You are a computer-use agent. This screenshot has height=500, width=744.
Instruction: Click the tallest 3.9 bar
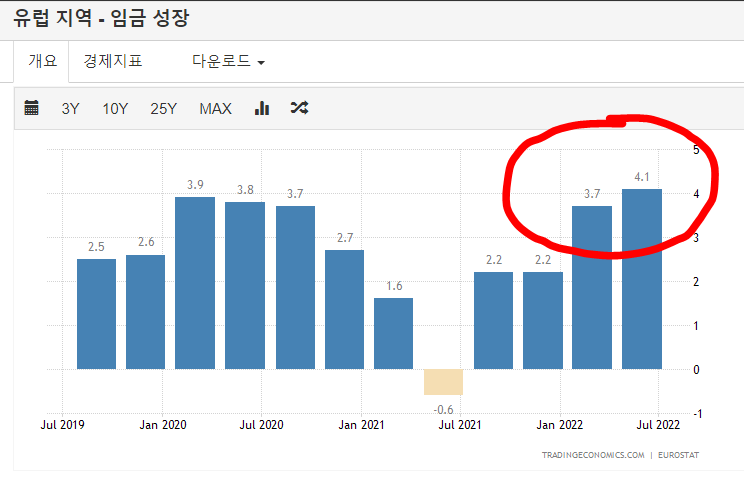click(195, 283)
